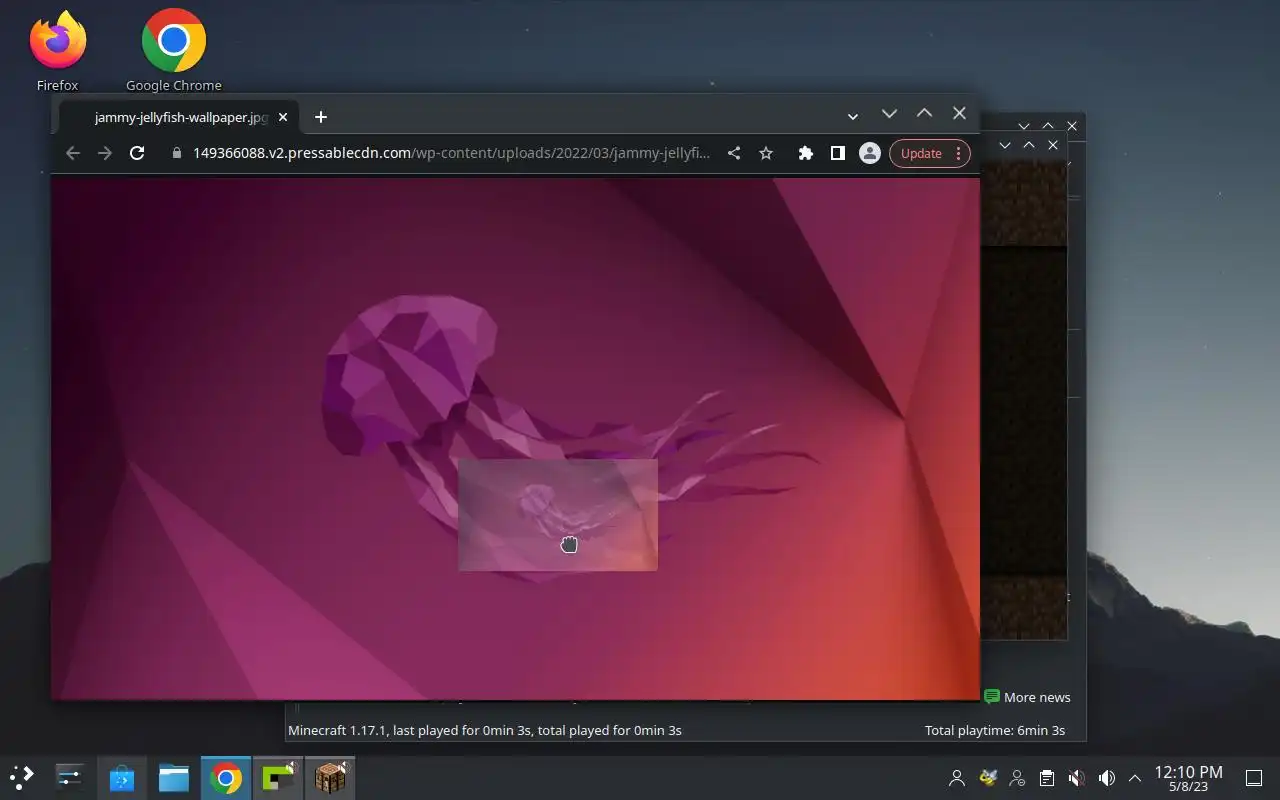Switch to Minecraft crafting table taskbar icon
1280x800 pixels.
(x=330, y=777)
